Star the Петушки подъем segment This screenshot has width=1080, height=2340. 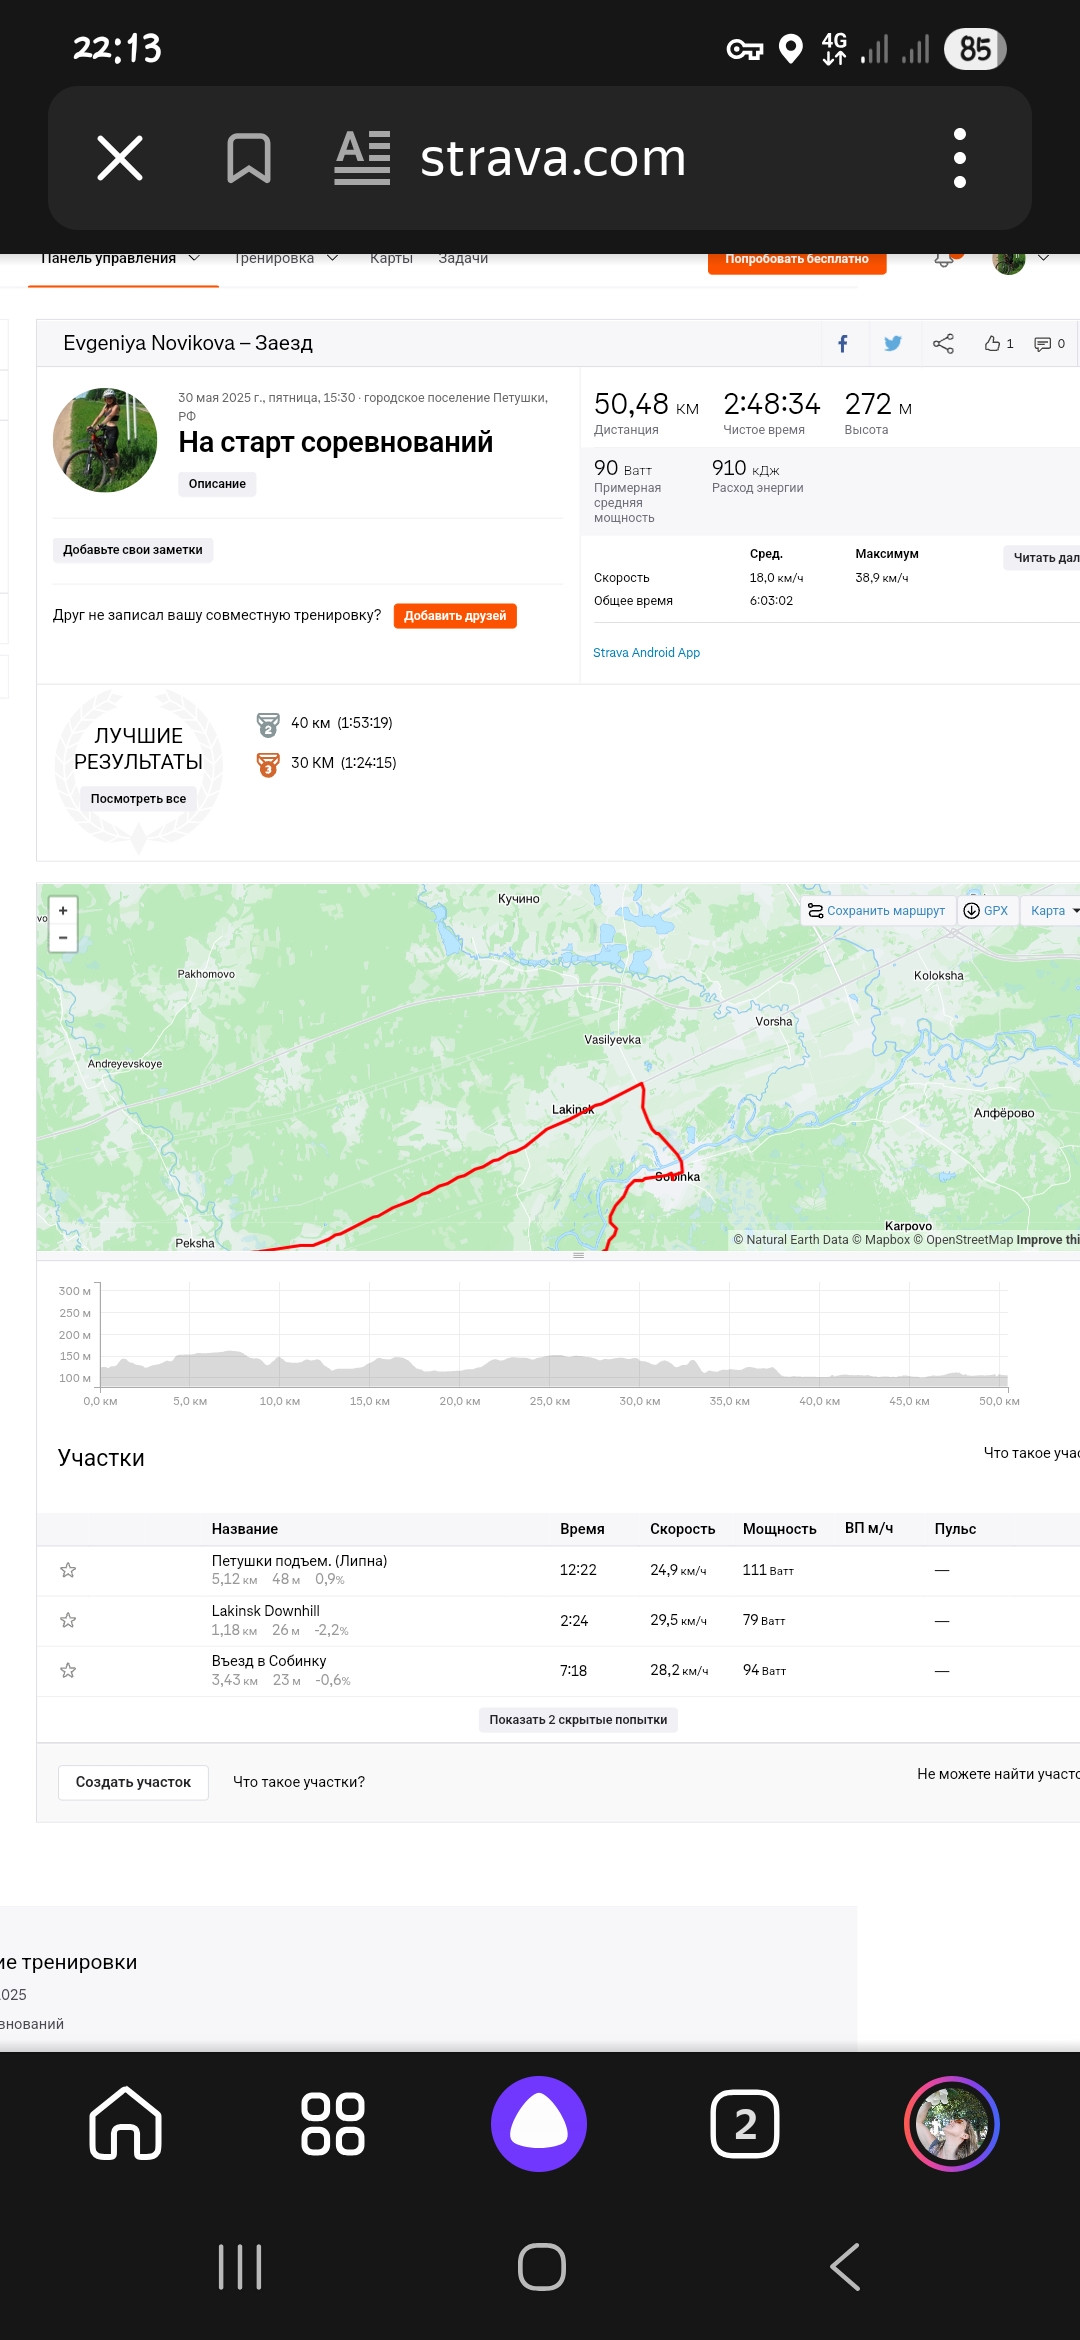(x=68, y=1570)
